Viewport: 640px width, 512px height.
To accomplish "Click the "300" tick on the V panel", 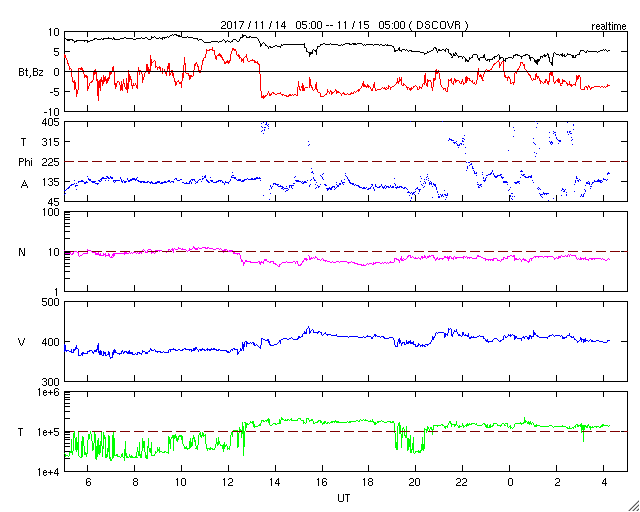I will (x=51, y=382).
